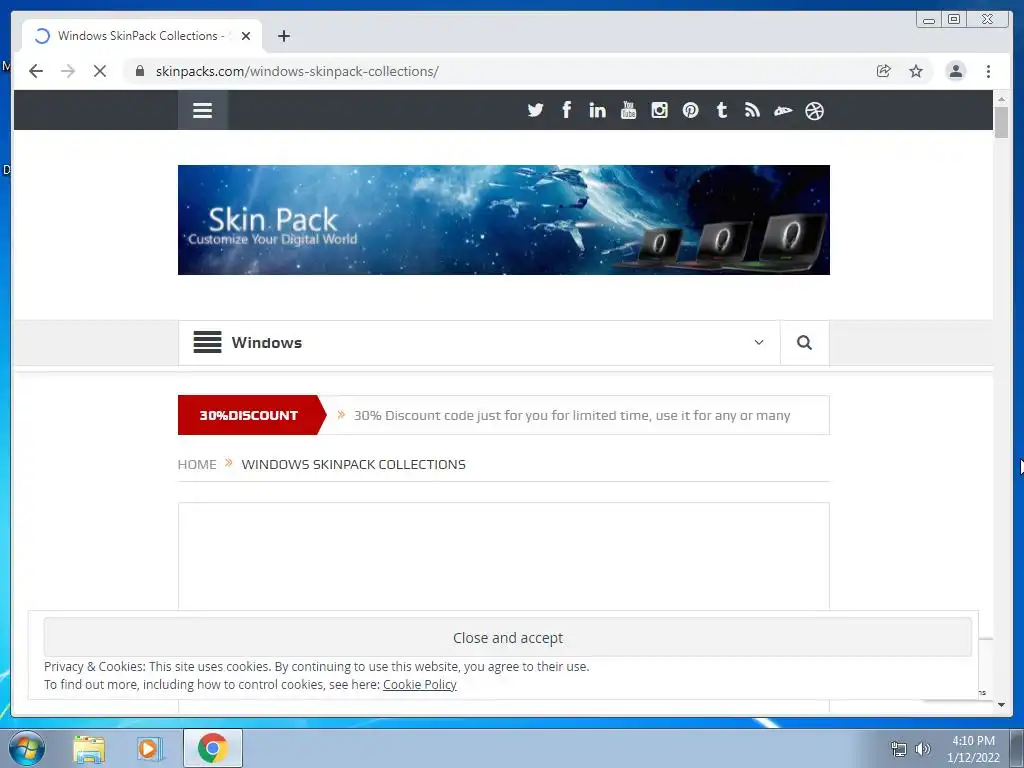1024x768 pixels.
Task: Click WINDOWS SKINPACK COLLECTIONS breadcrumb text
Action: coord(353,464)
